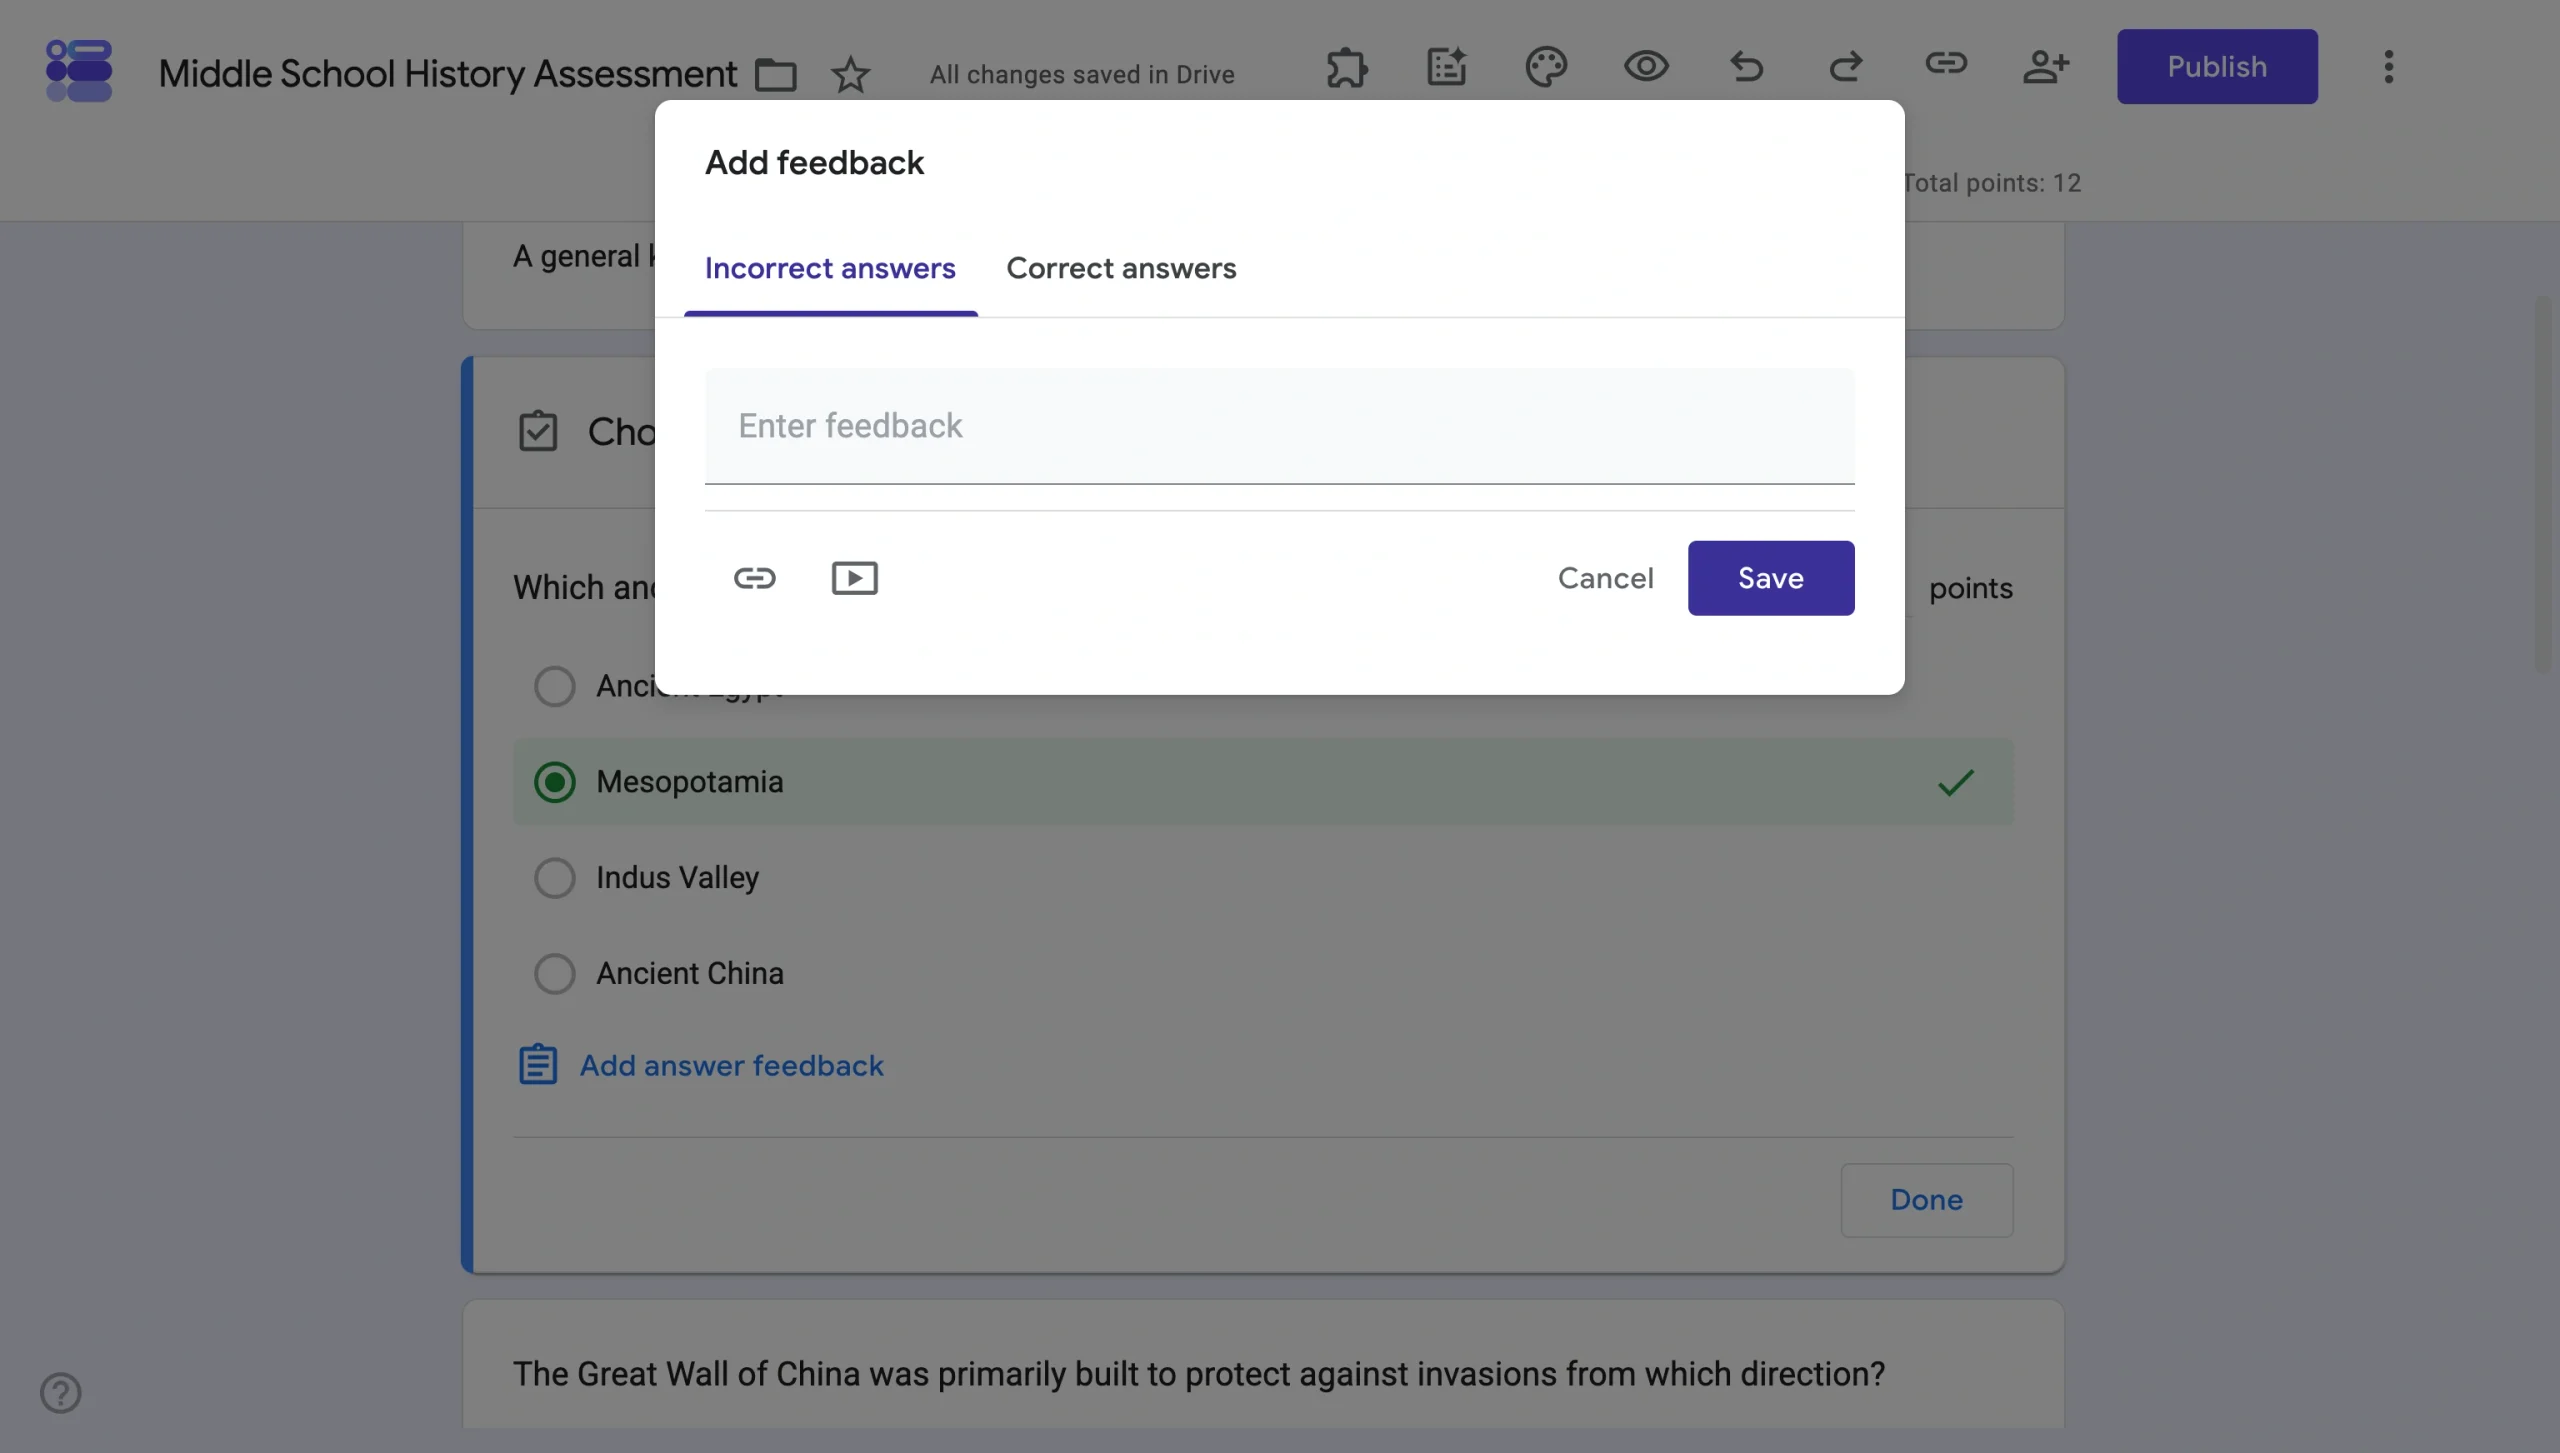Image resolution: width=2560 pixels, height=1453 pixels.
Task: Select the Mesopotamia radio option
Action: point(555,782)
